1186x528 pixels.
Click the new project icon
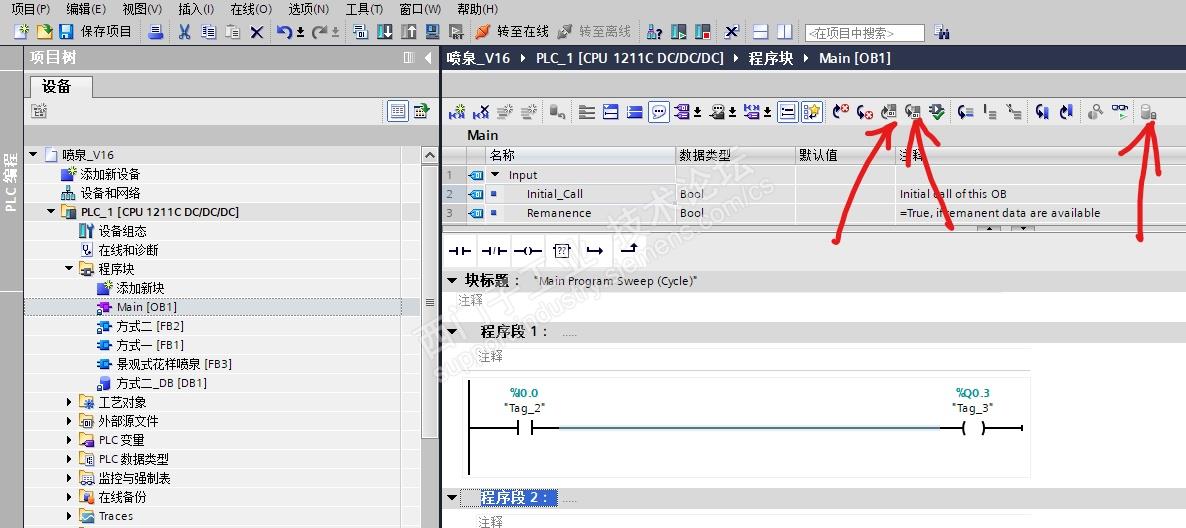[22, 32]
